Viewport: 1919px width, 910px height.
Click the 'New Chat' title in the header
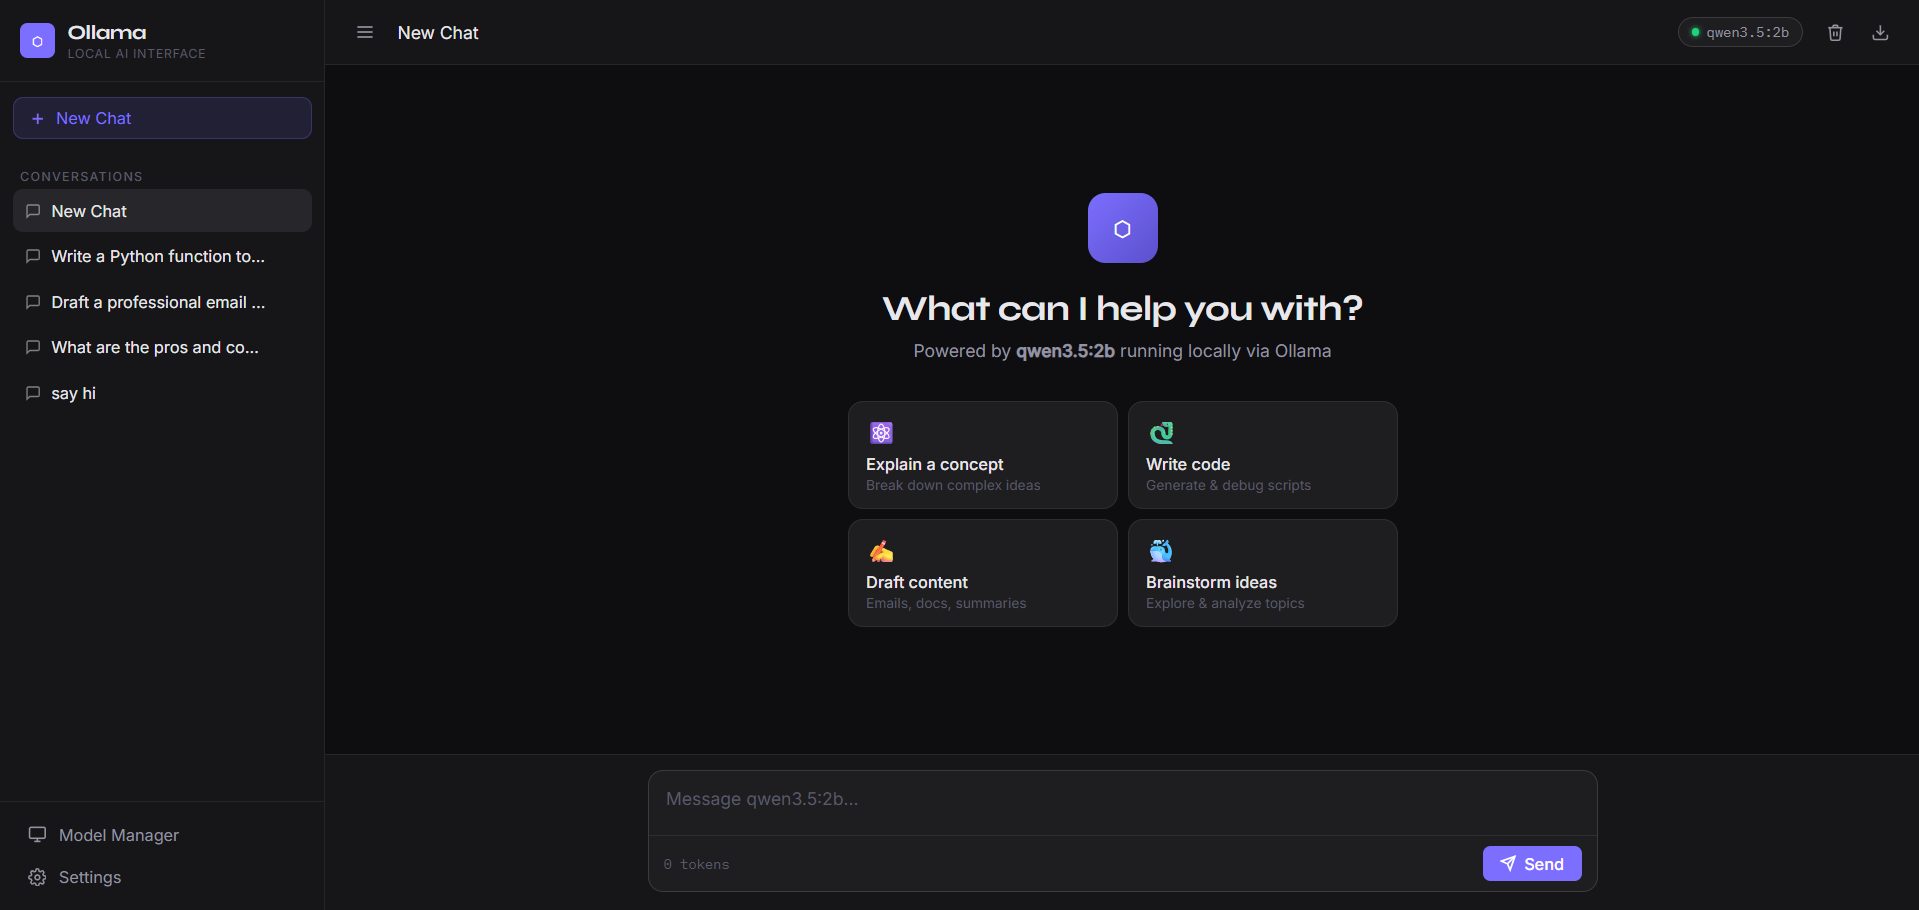tap(438, 33)
